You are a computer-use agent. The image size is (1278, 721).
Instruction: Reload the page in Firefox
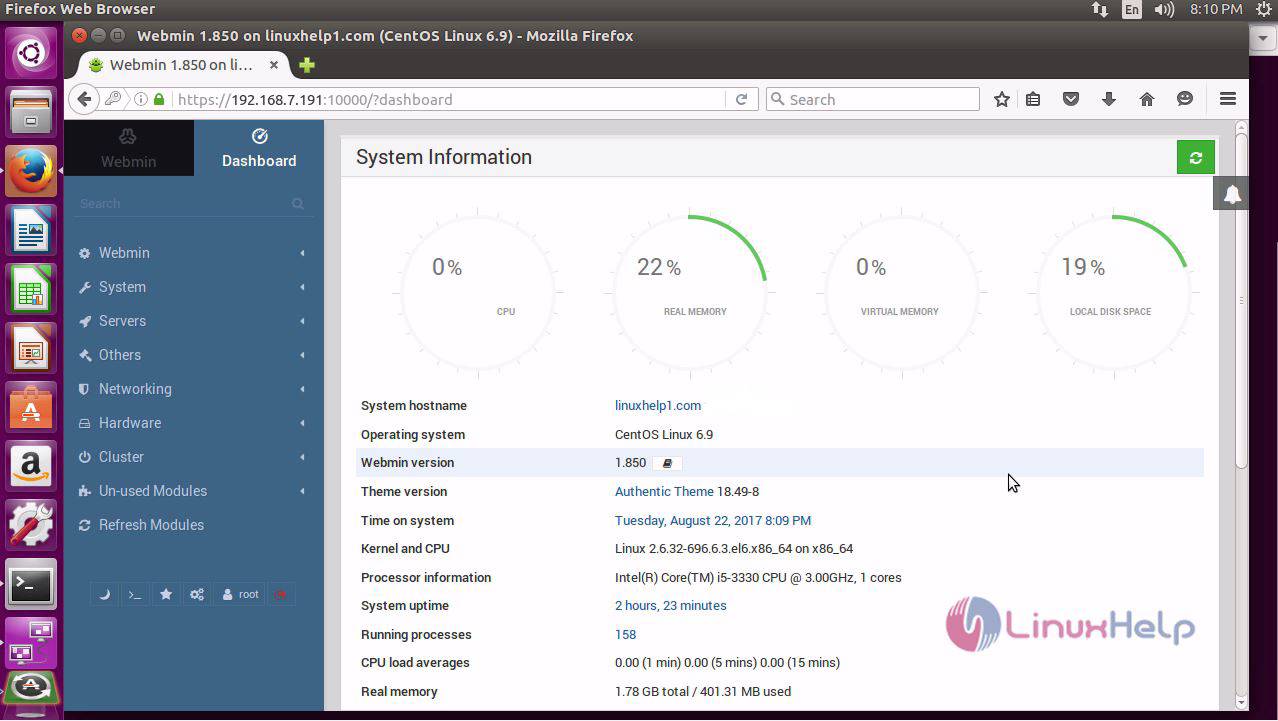tap(741, 99)
